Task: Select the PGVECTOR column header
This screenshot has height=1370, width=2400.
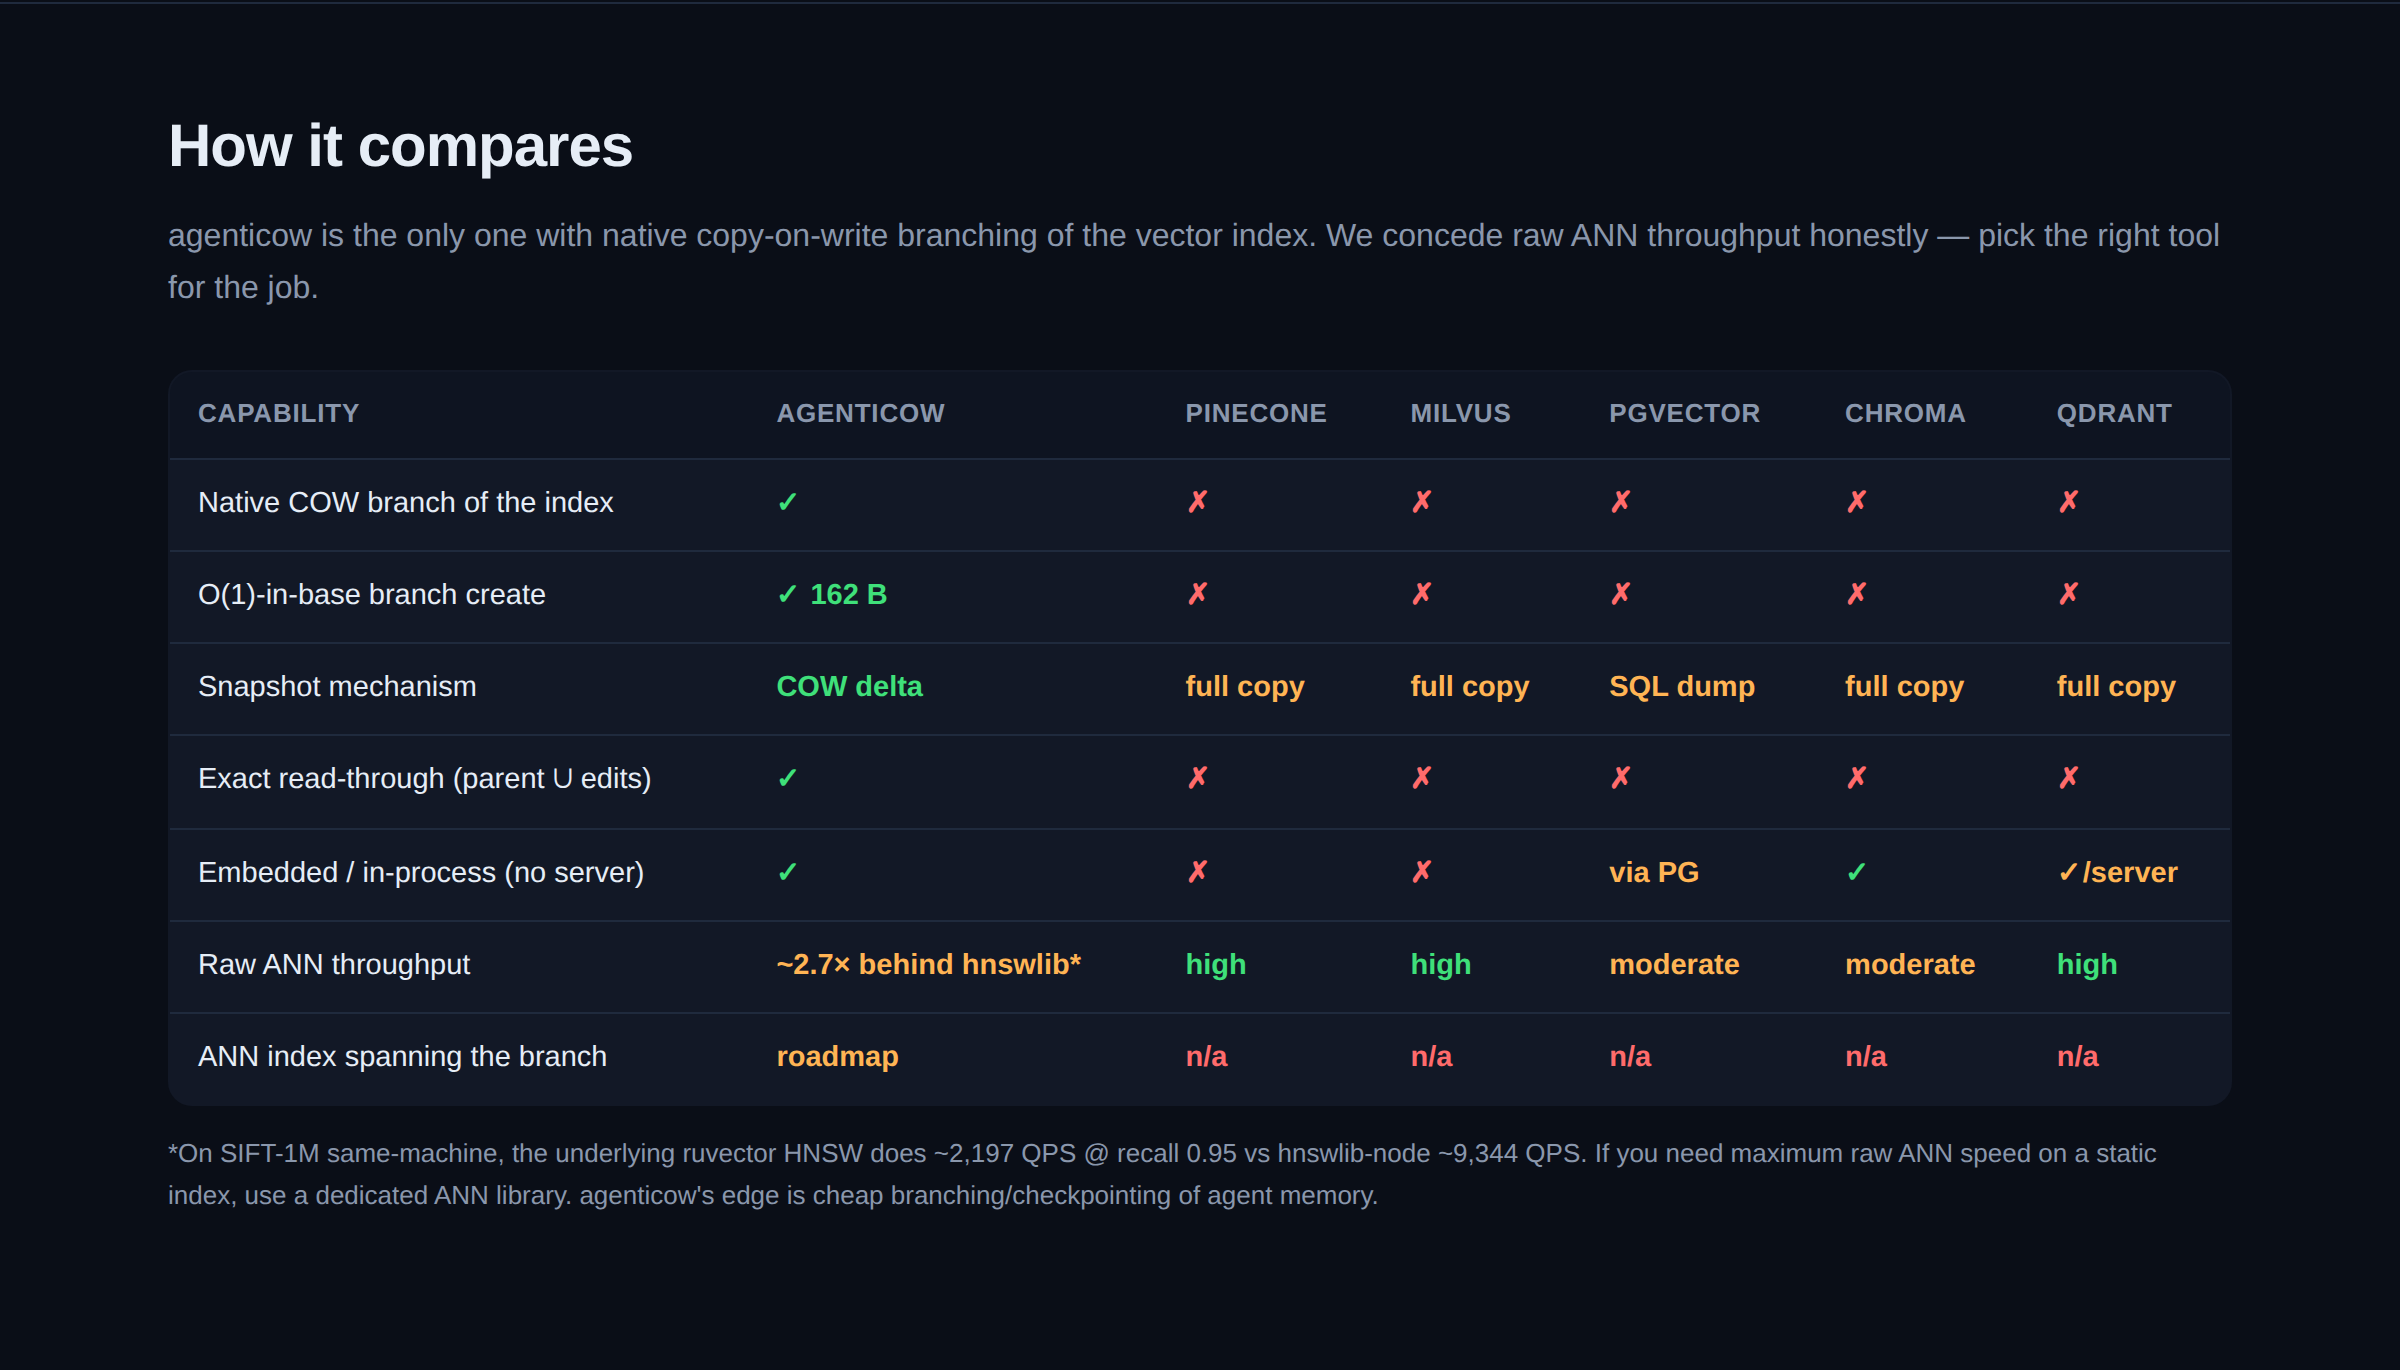Action: tap(1684, 413)
